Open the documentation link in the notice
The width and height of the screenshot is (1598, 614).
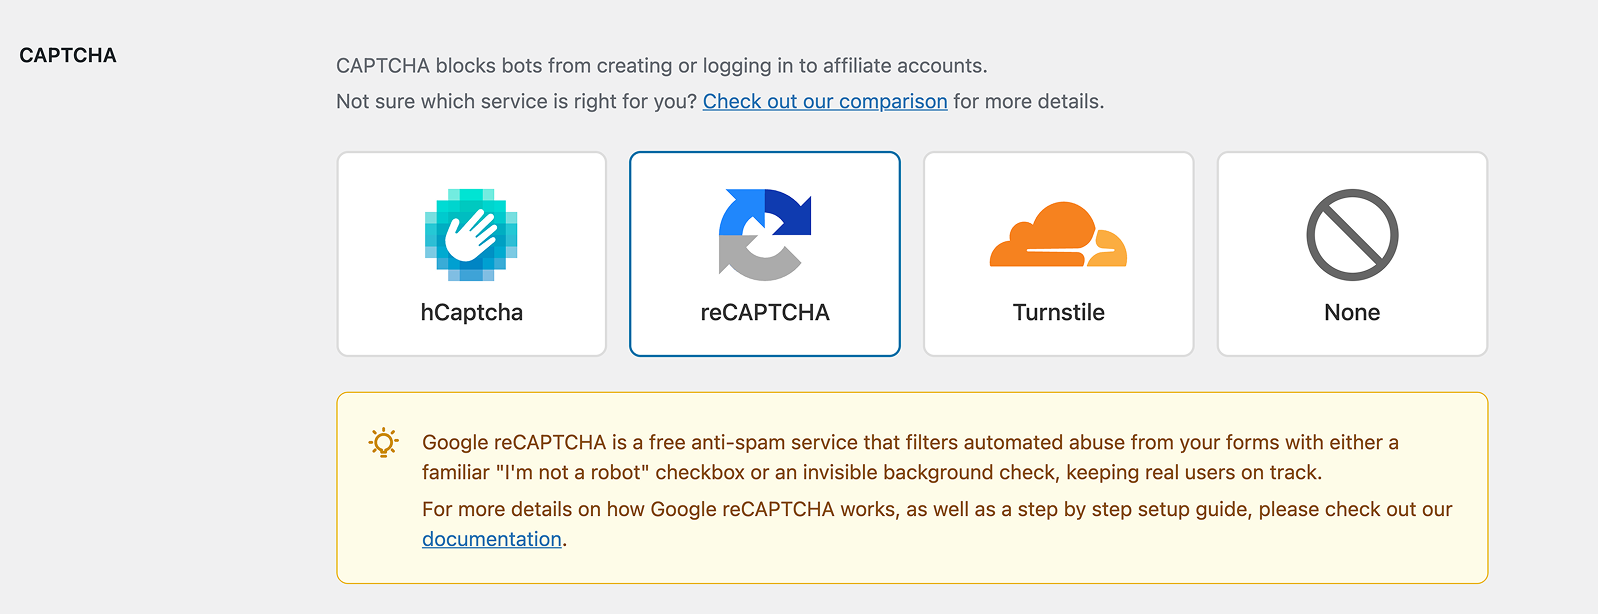tap(492, 539)
